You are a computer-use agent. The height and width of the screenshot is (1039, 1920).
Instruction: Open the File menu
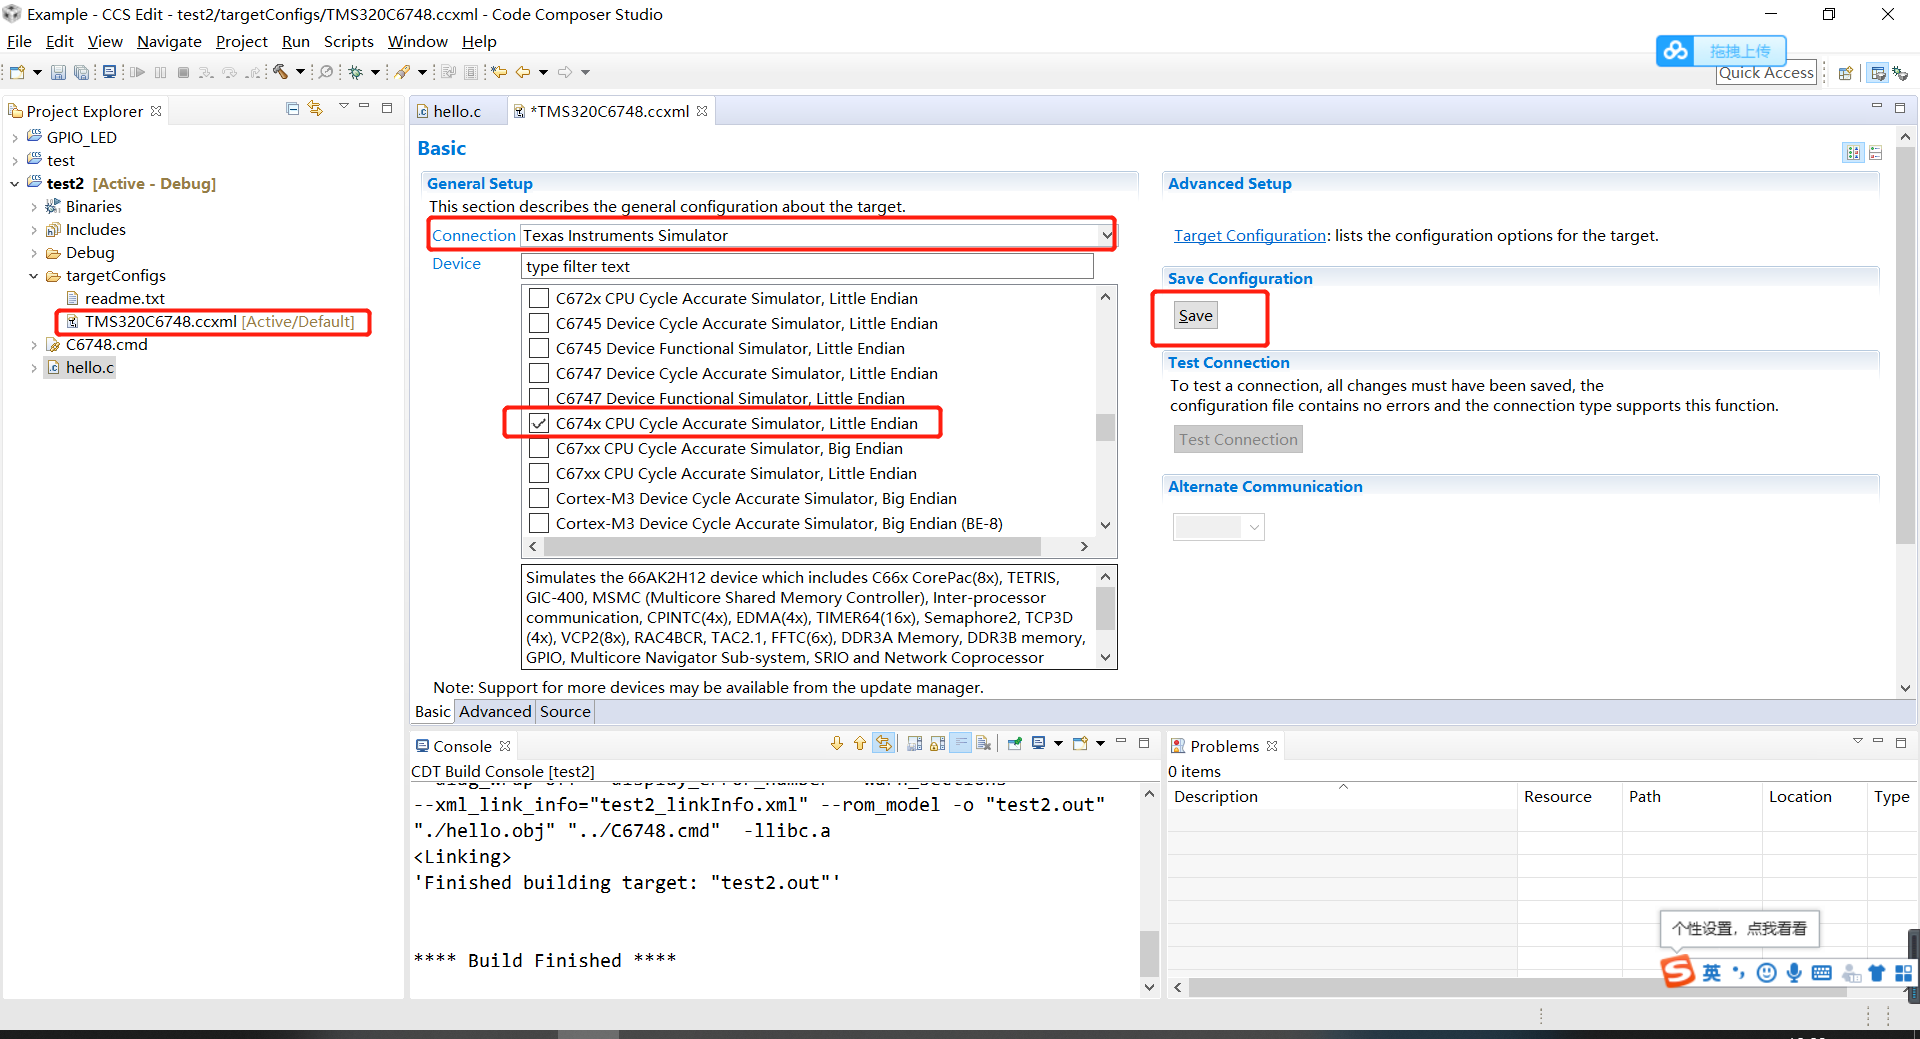(x=19, y=41)
